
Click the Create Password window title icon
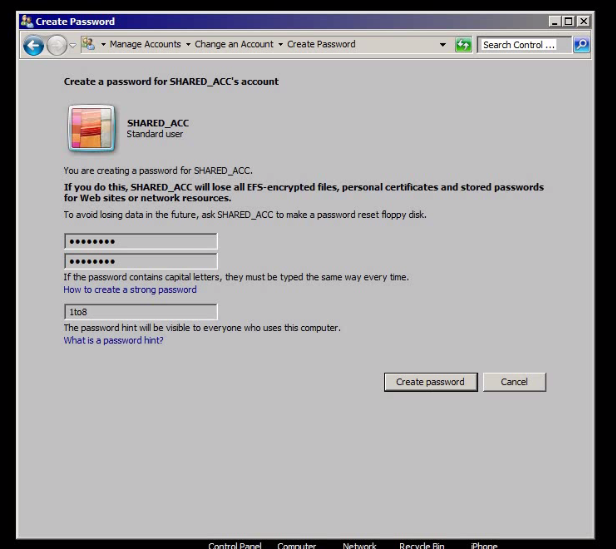click(27, 21)
